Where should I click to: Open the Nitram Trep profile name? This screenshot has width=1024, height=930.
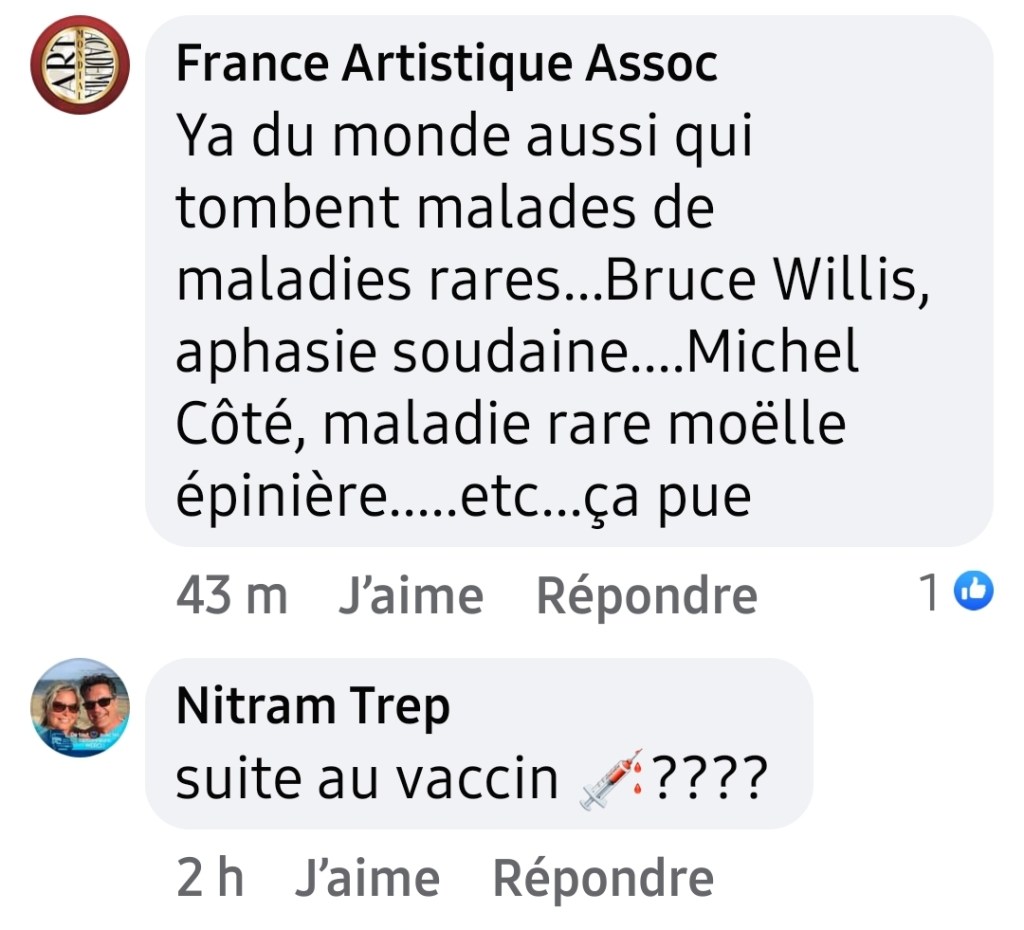point(313,708)
